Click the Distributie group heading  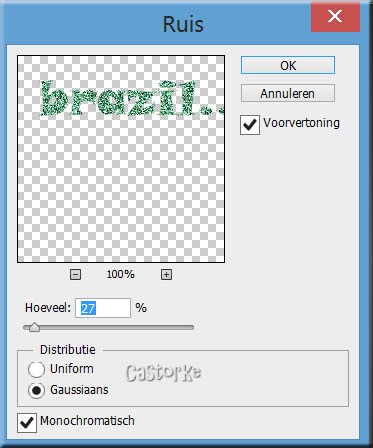click(68, 349)
